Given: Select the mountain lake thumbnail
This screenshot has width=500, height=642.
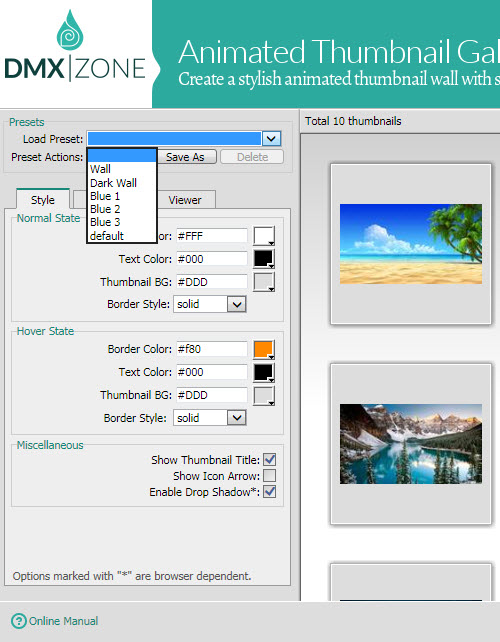Looking at the screenshot, I should pyautogui.click(x=411, y=444).
